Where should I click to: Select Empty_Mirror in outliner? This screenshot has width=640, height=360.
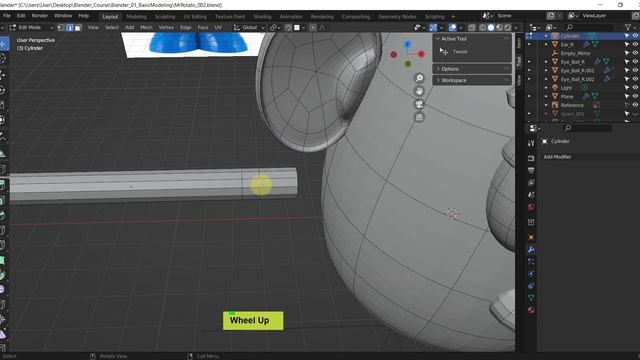click(x=575, y=53)
